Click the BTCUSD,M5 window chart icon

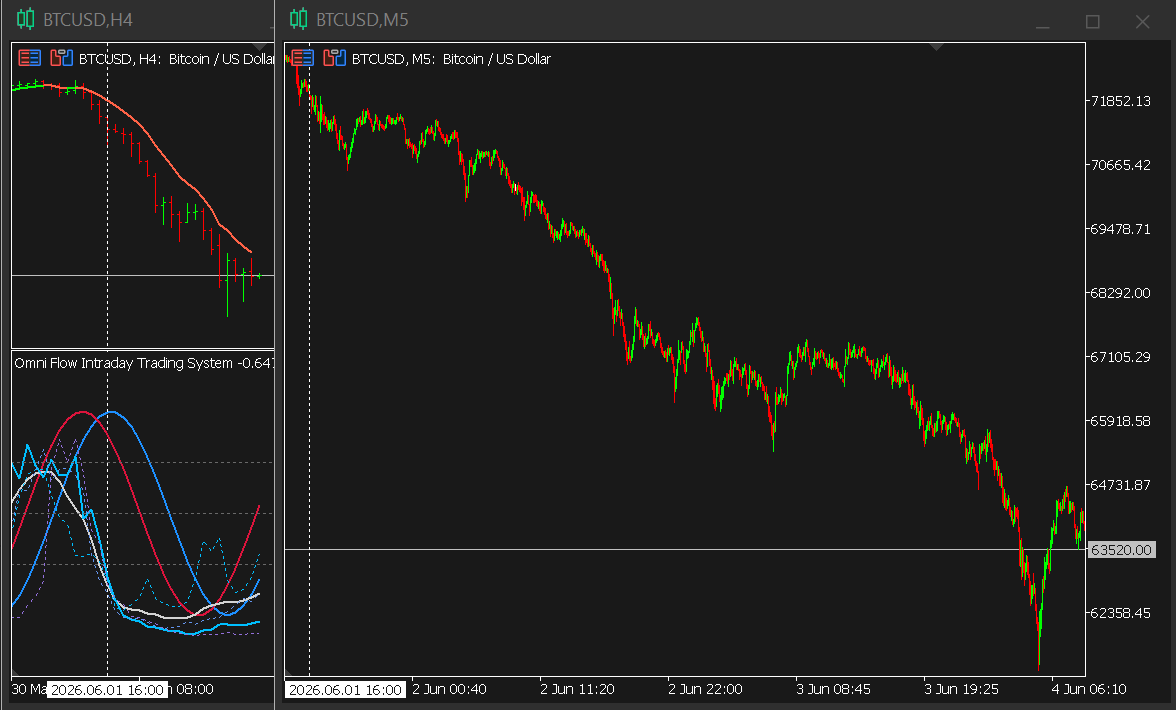[x=298, y=19]
